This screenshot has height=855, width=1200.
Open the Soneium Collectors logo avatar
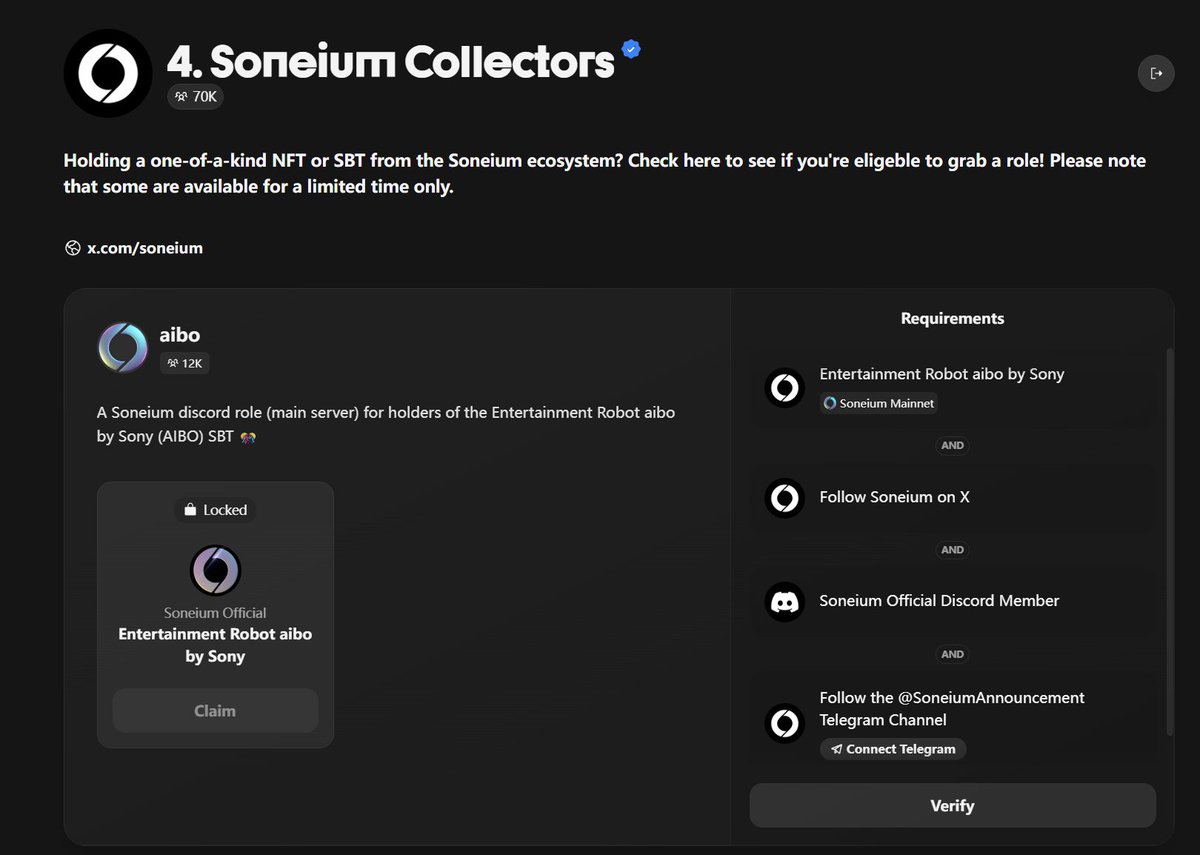click(x=108, y=73)
